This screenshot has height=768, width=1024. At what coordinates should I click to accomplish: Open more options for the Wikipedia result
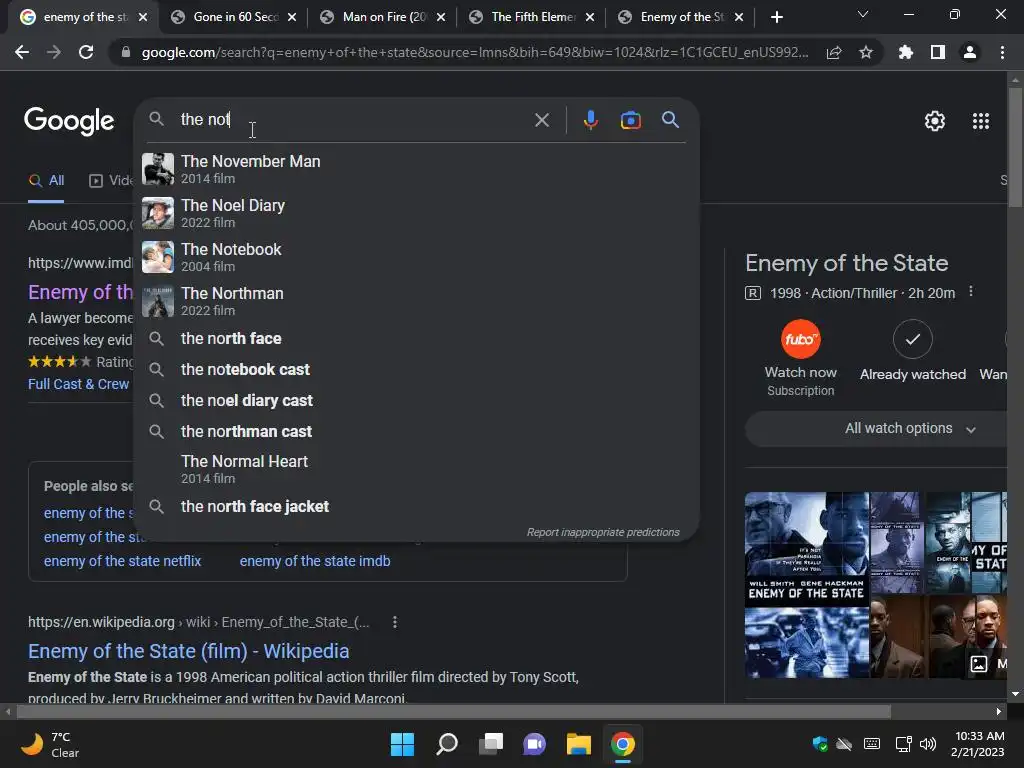(394, 622)
